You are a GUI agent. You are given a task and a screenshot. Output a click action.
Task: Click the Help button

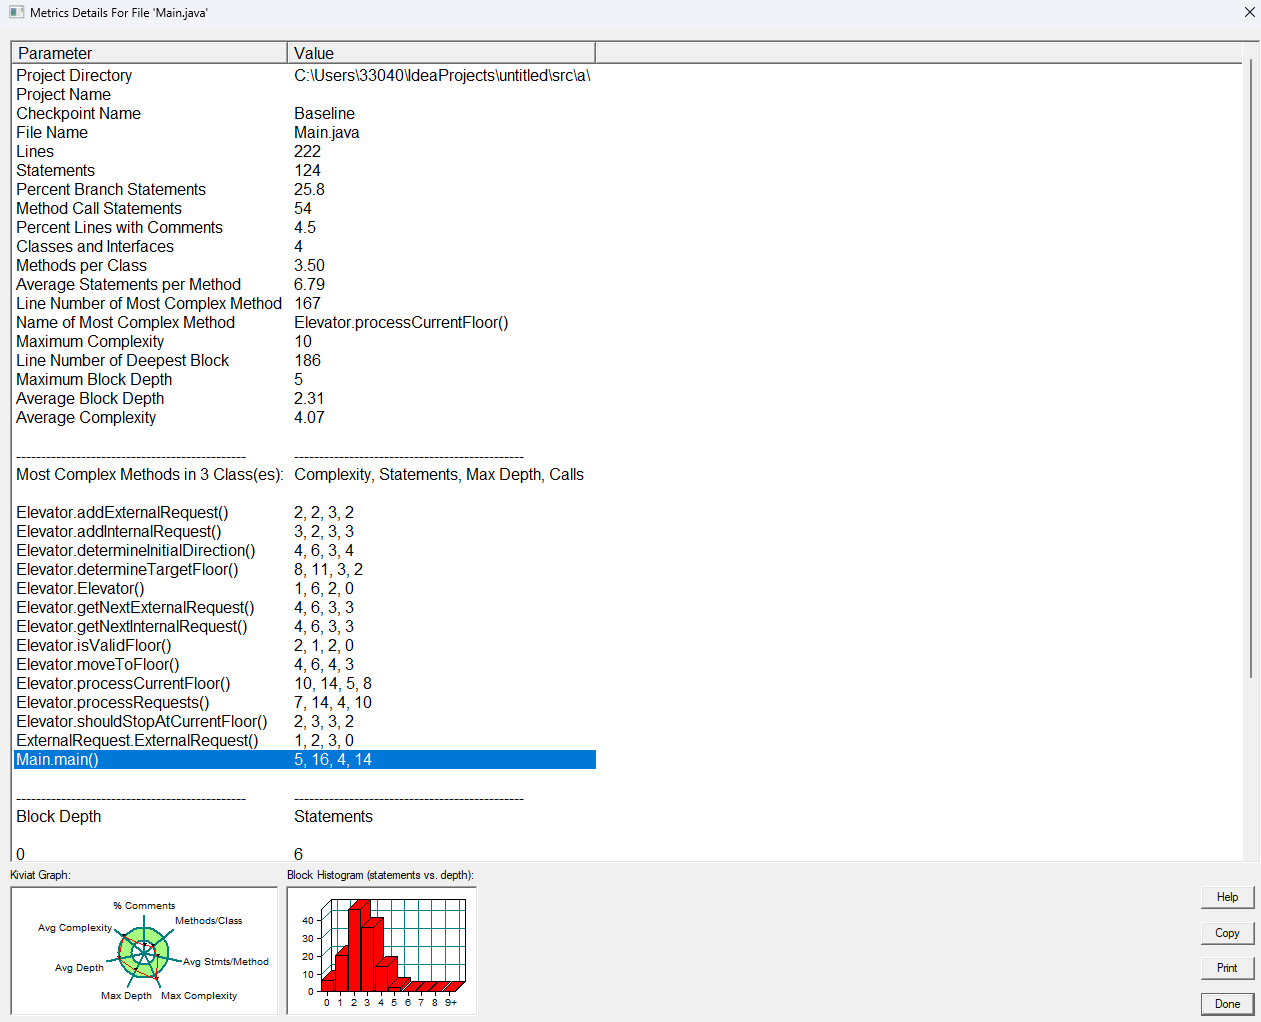point(1227,897)
